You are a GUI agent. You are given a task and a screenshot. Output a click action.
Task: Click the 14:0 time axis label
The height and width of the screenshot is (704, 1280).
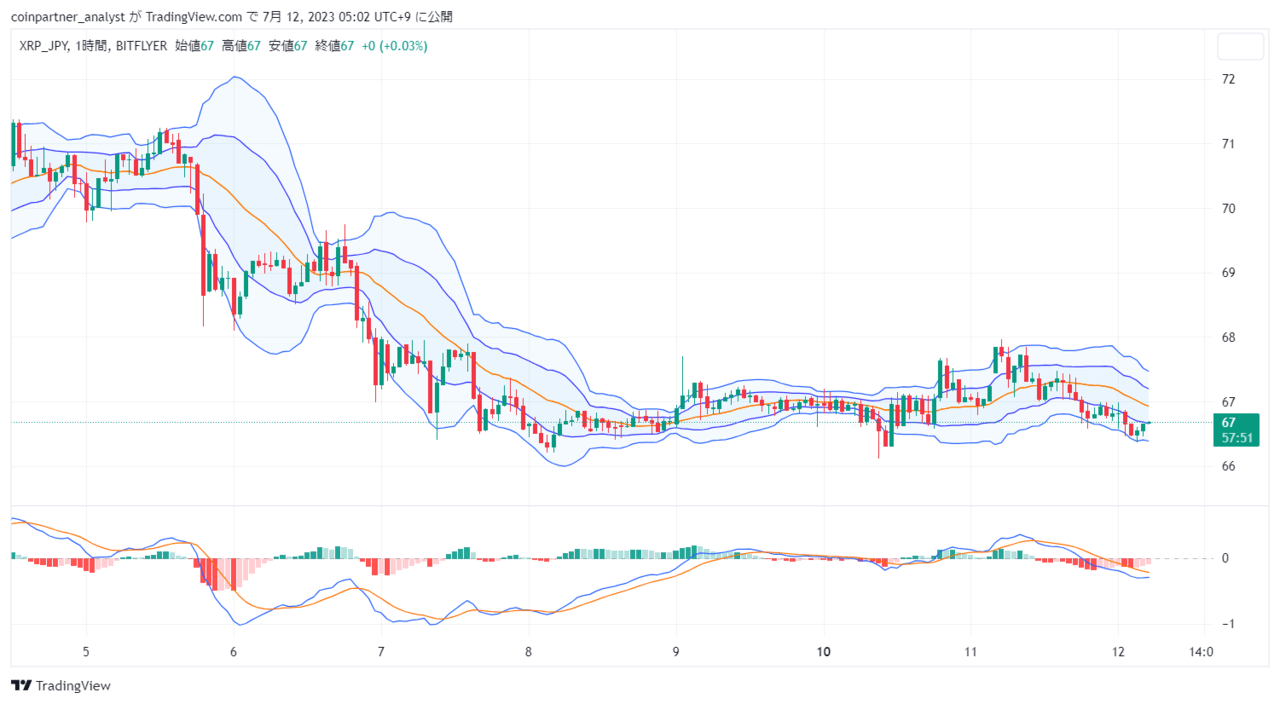point(1201,651)
